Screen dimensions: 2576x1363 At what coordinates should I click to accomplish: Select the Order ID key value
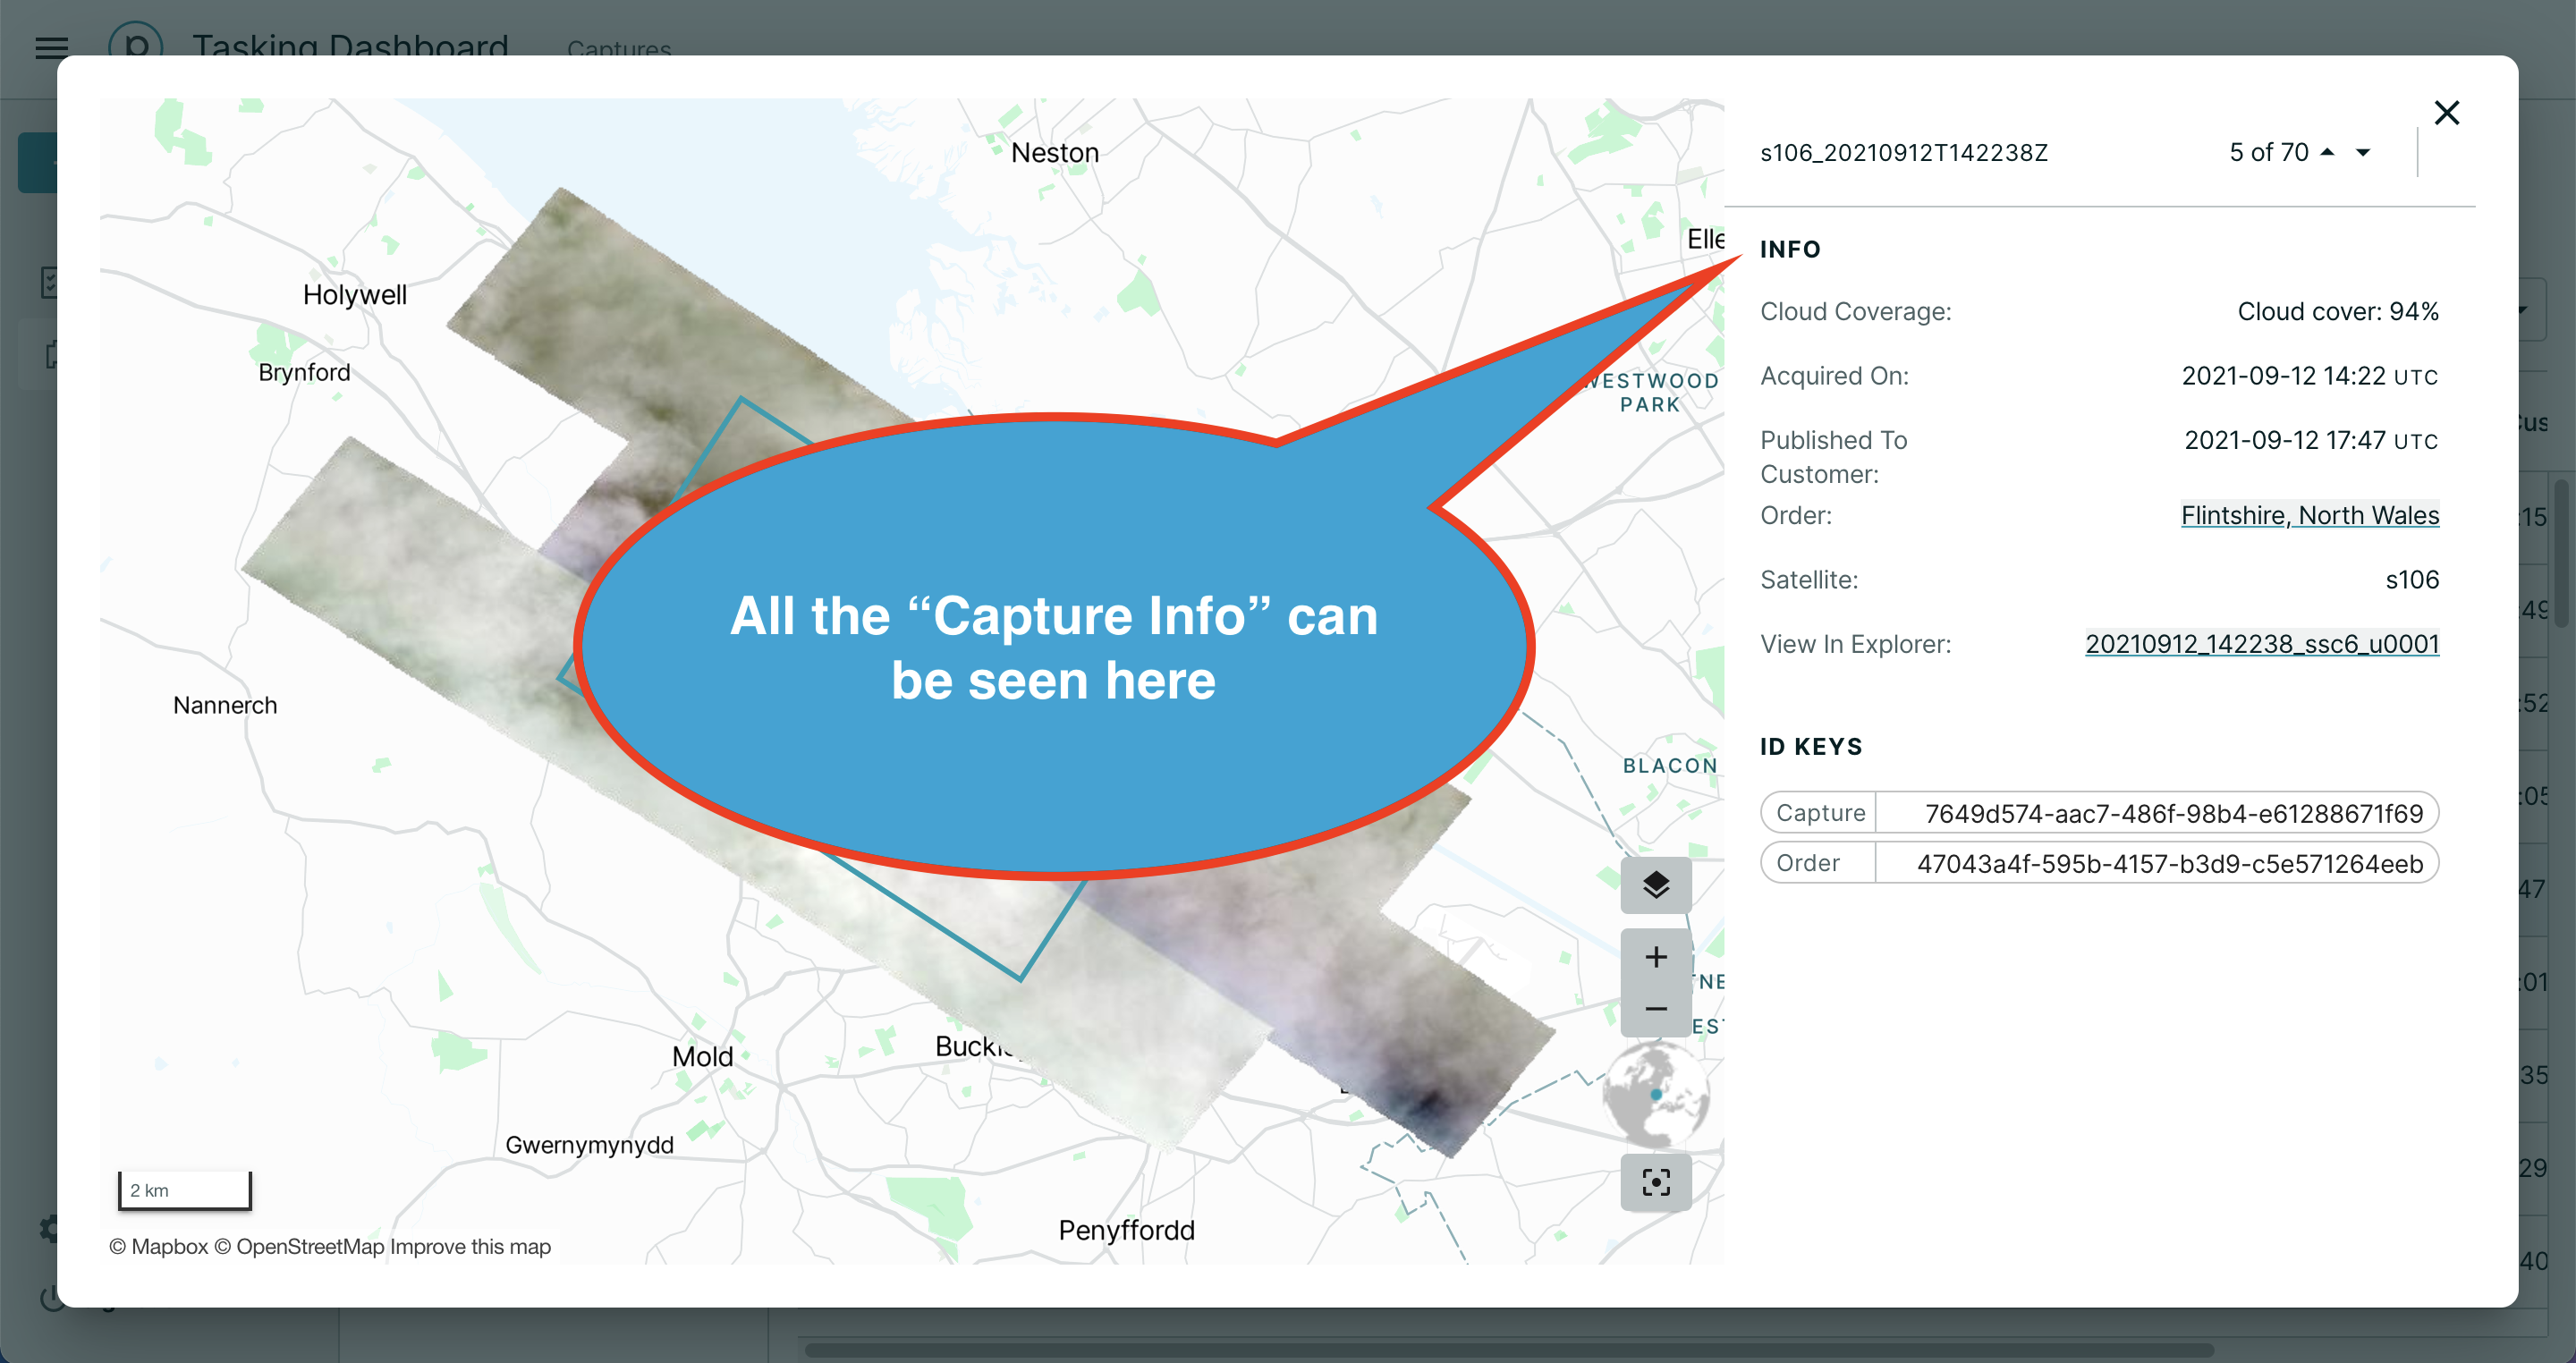click(2170, 863)
